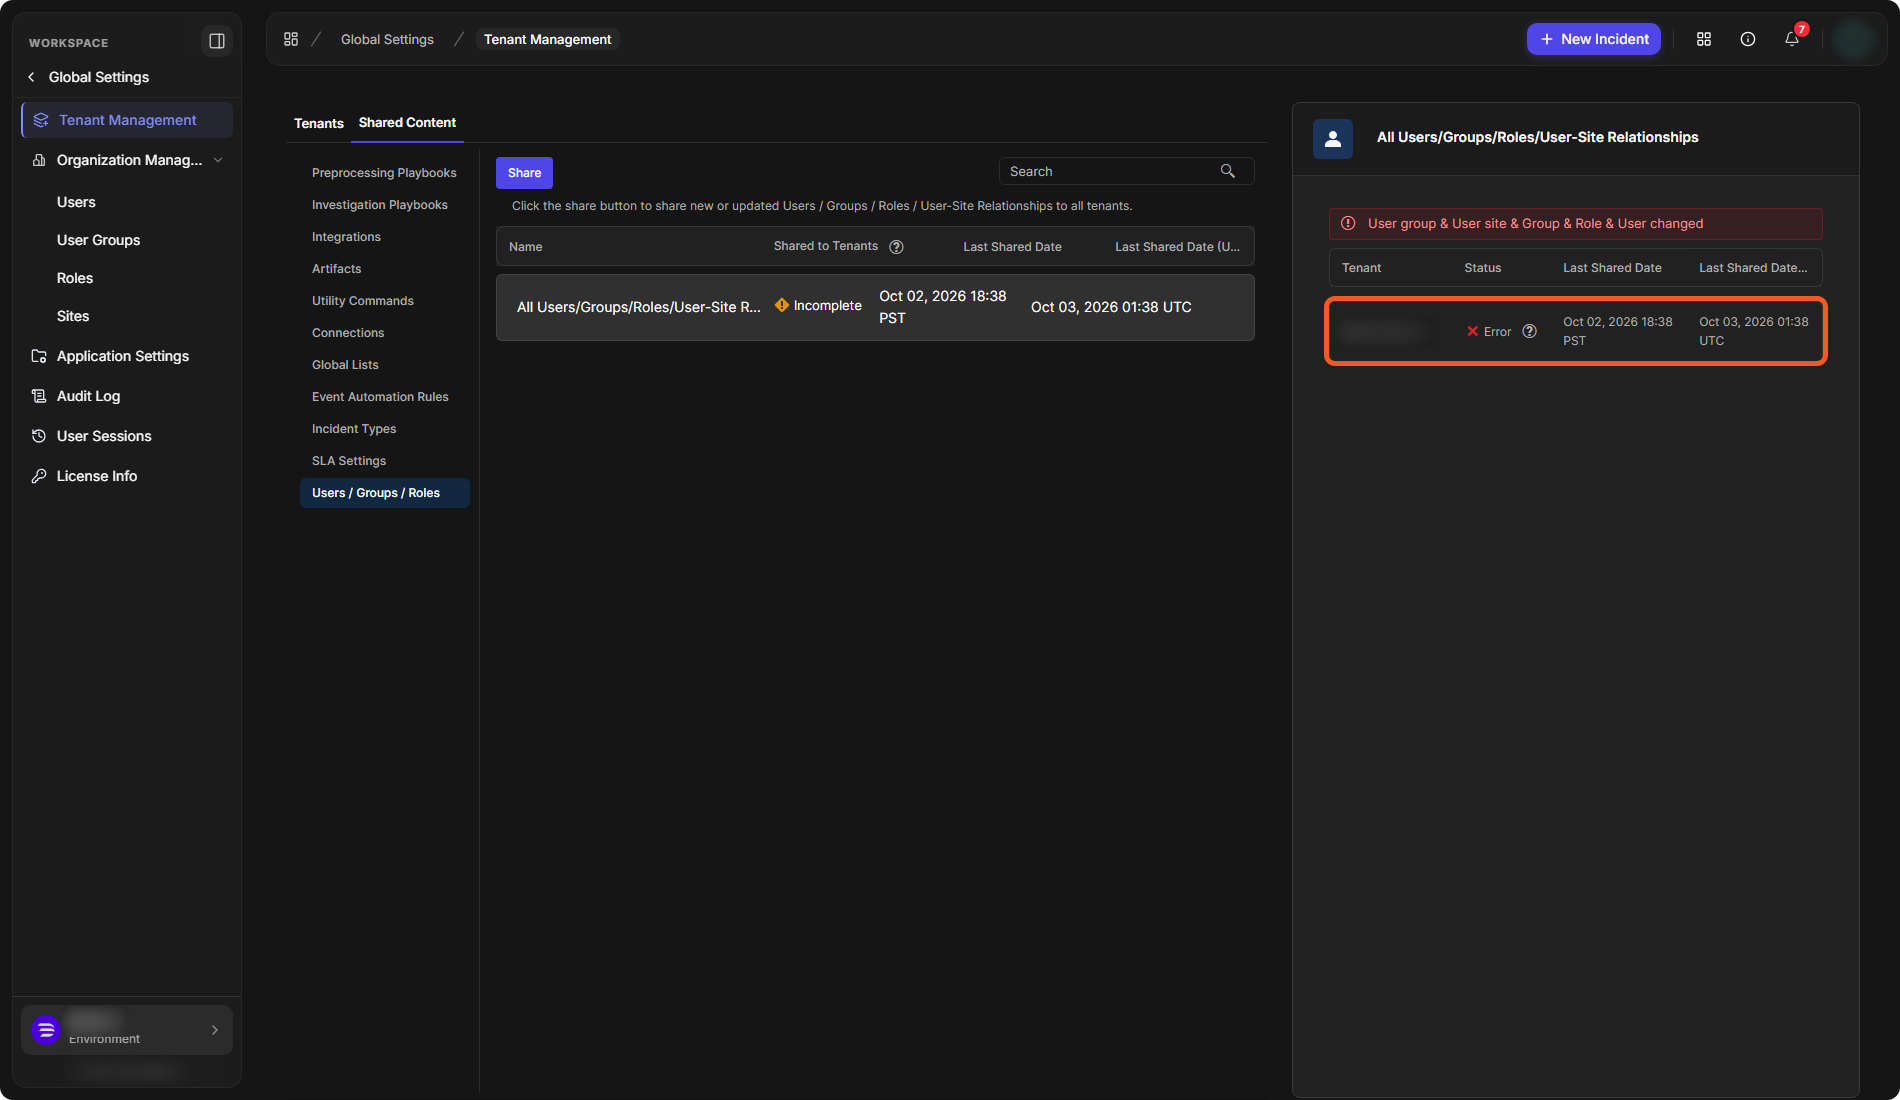
Task: Click the Error status X icon
Action: coord(1472,332)
